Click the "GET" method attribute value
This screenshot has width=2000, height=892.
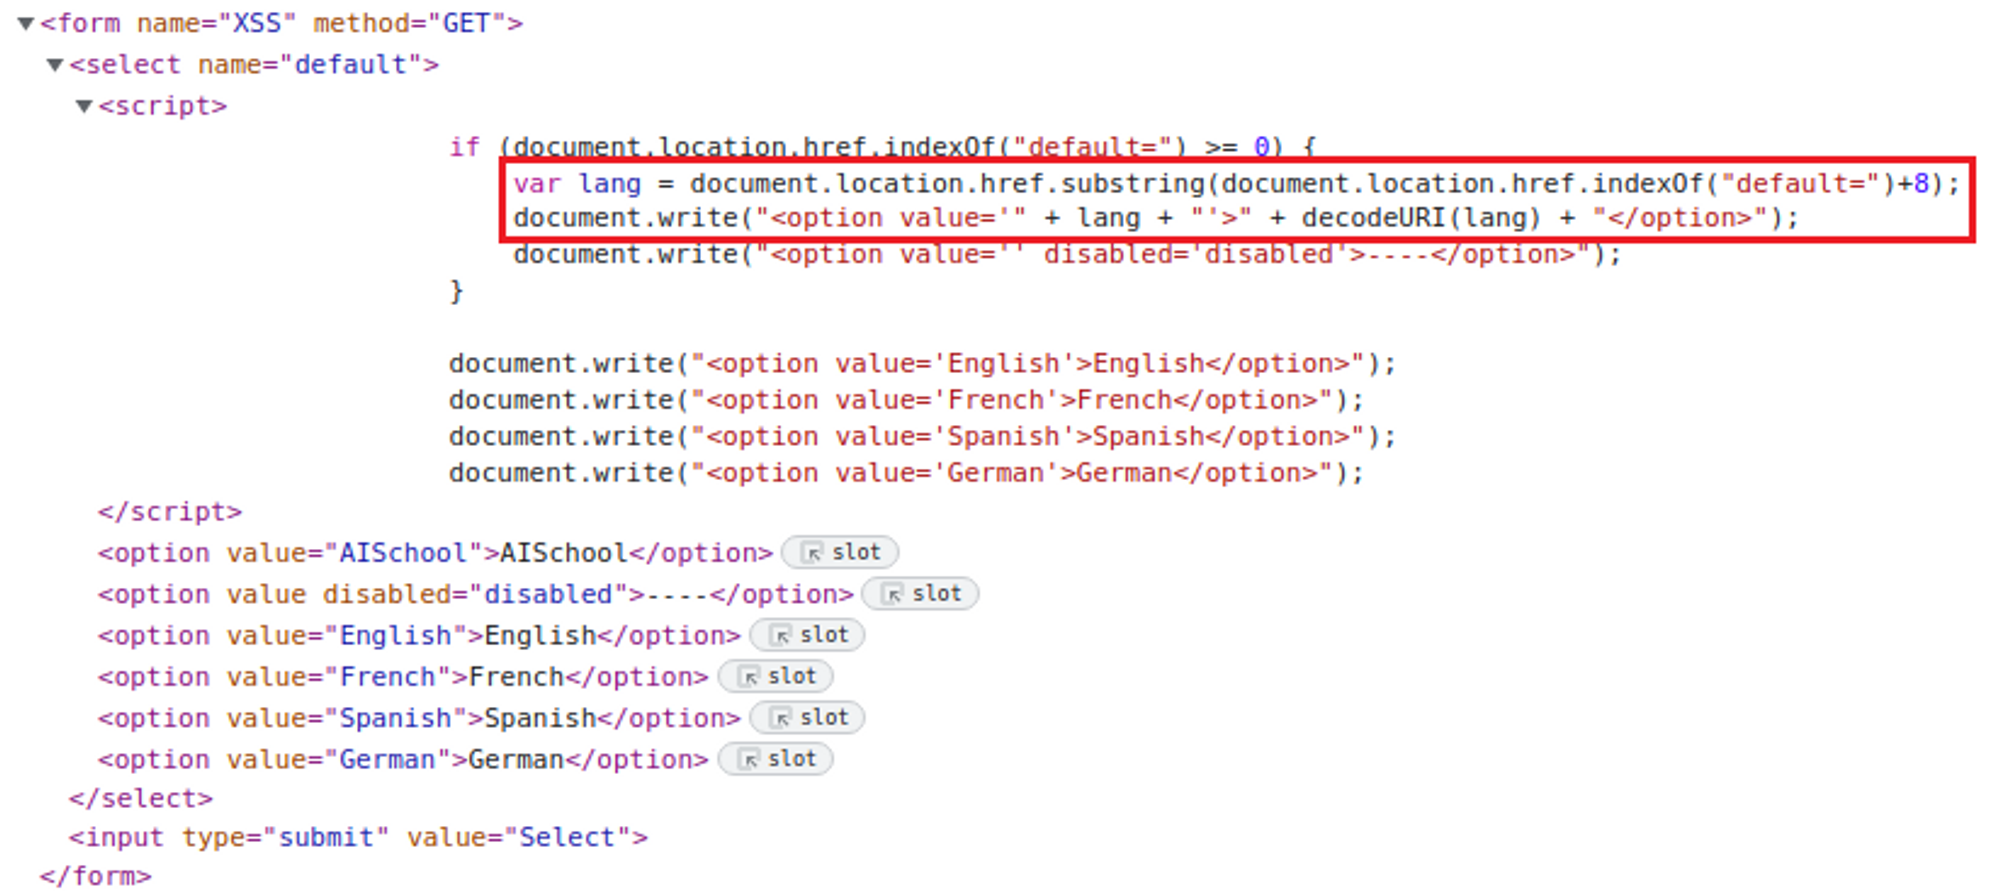coord(466,23)
